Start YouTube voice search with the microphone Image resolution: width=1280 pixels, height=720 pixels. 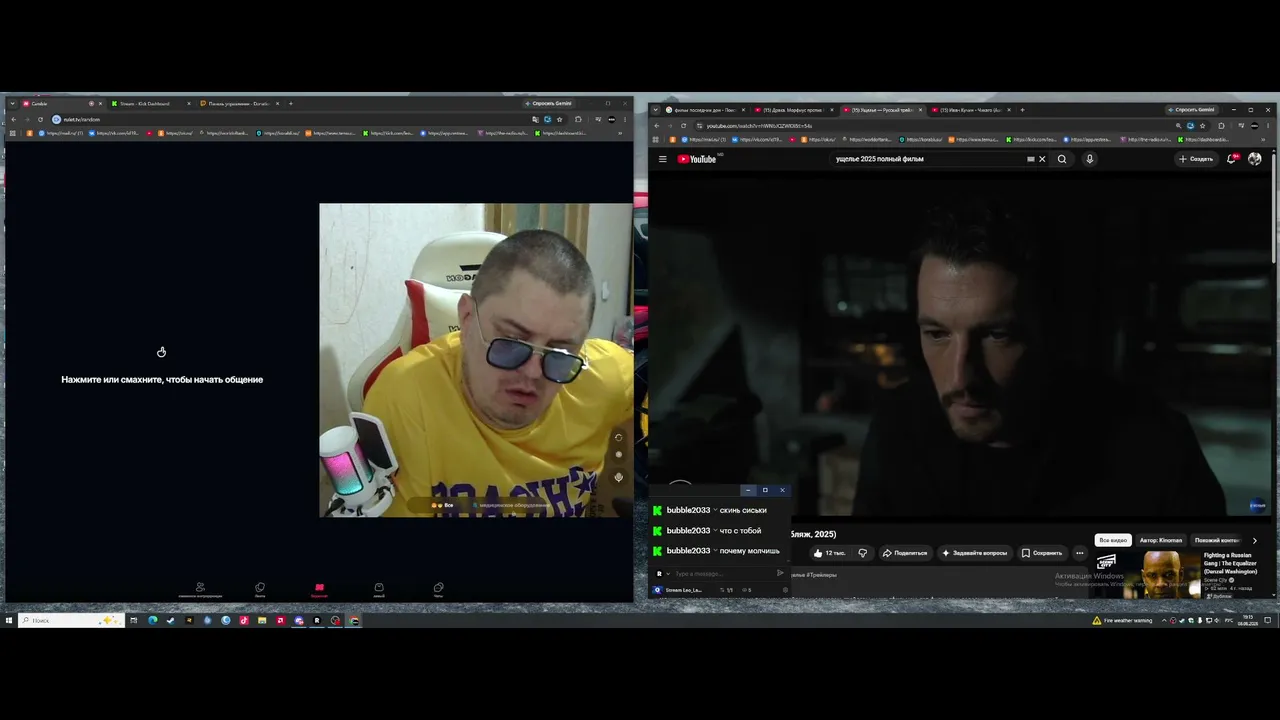tap(1089, 159)
